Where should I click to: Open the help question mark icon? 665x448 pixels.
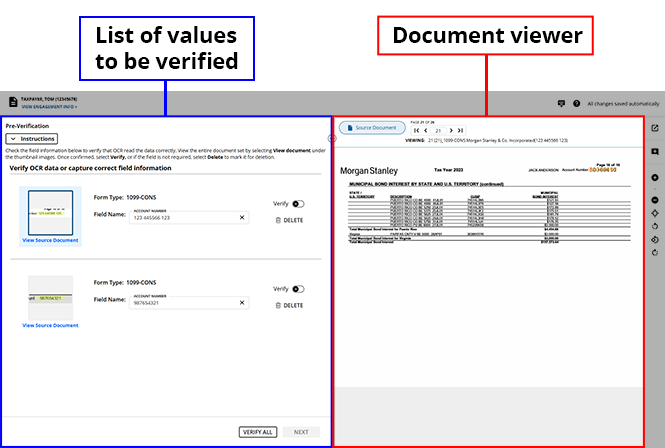coord(576,104)
